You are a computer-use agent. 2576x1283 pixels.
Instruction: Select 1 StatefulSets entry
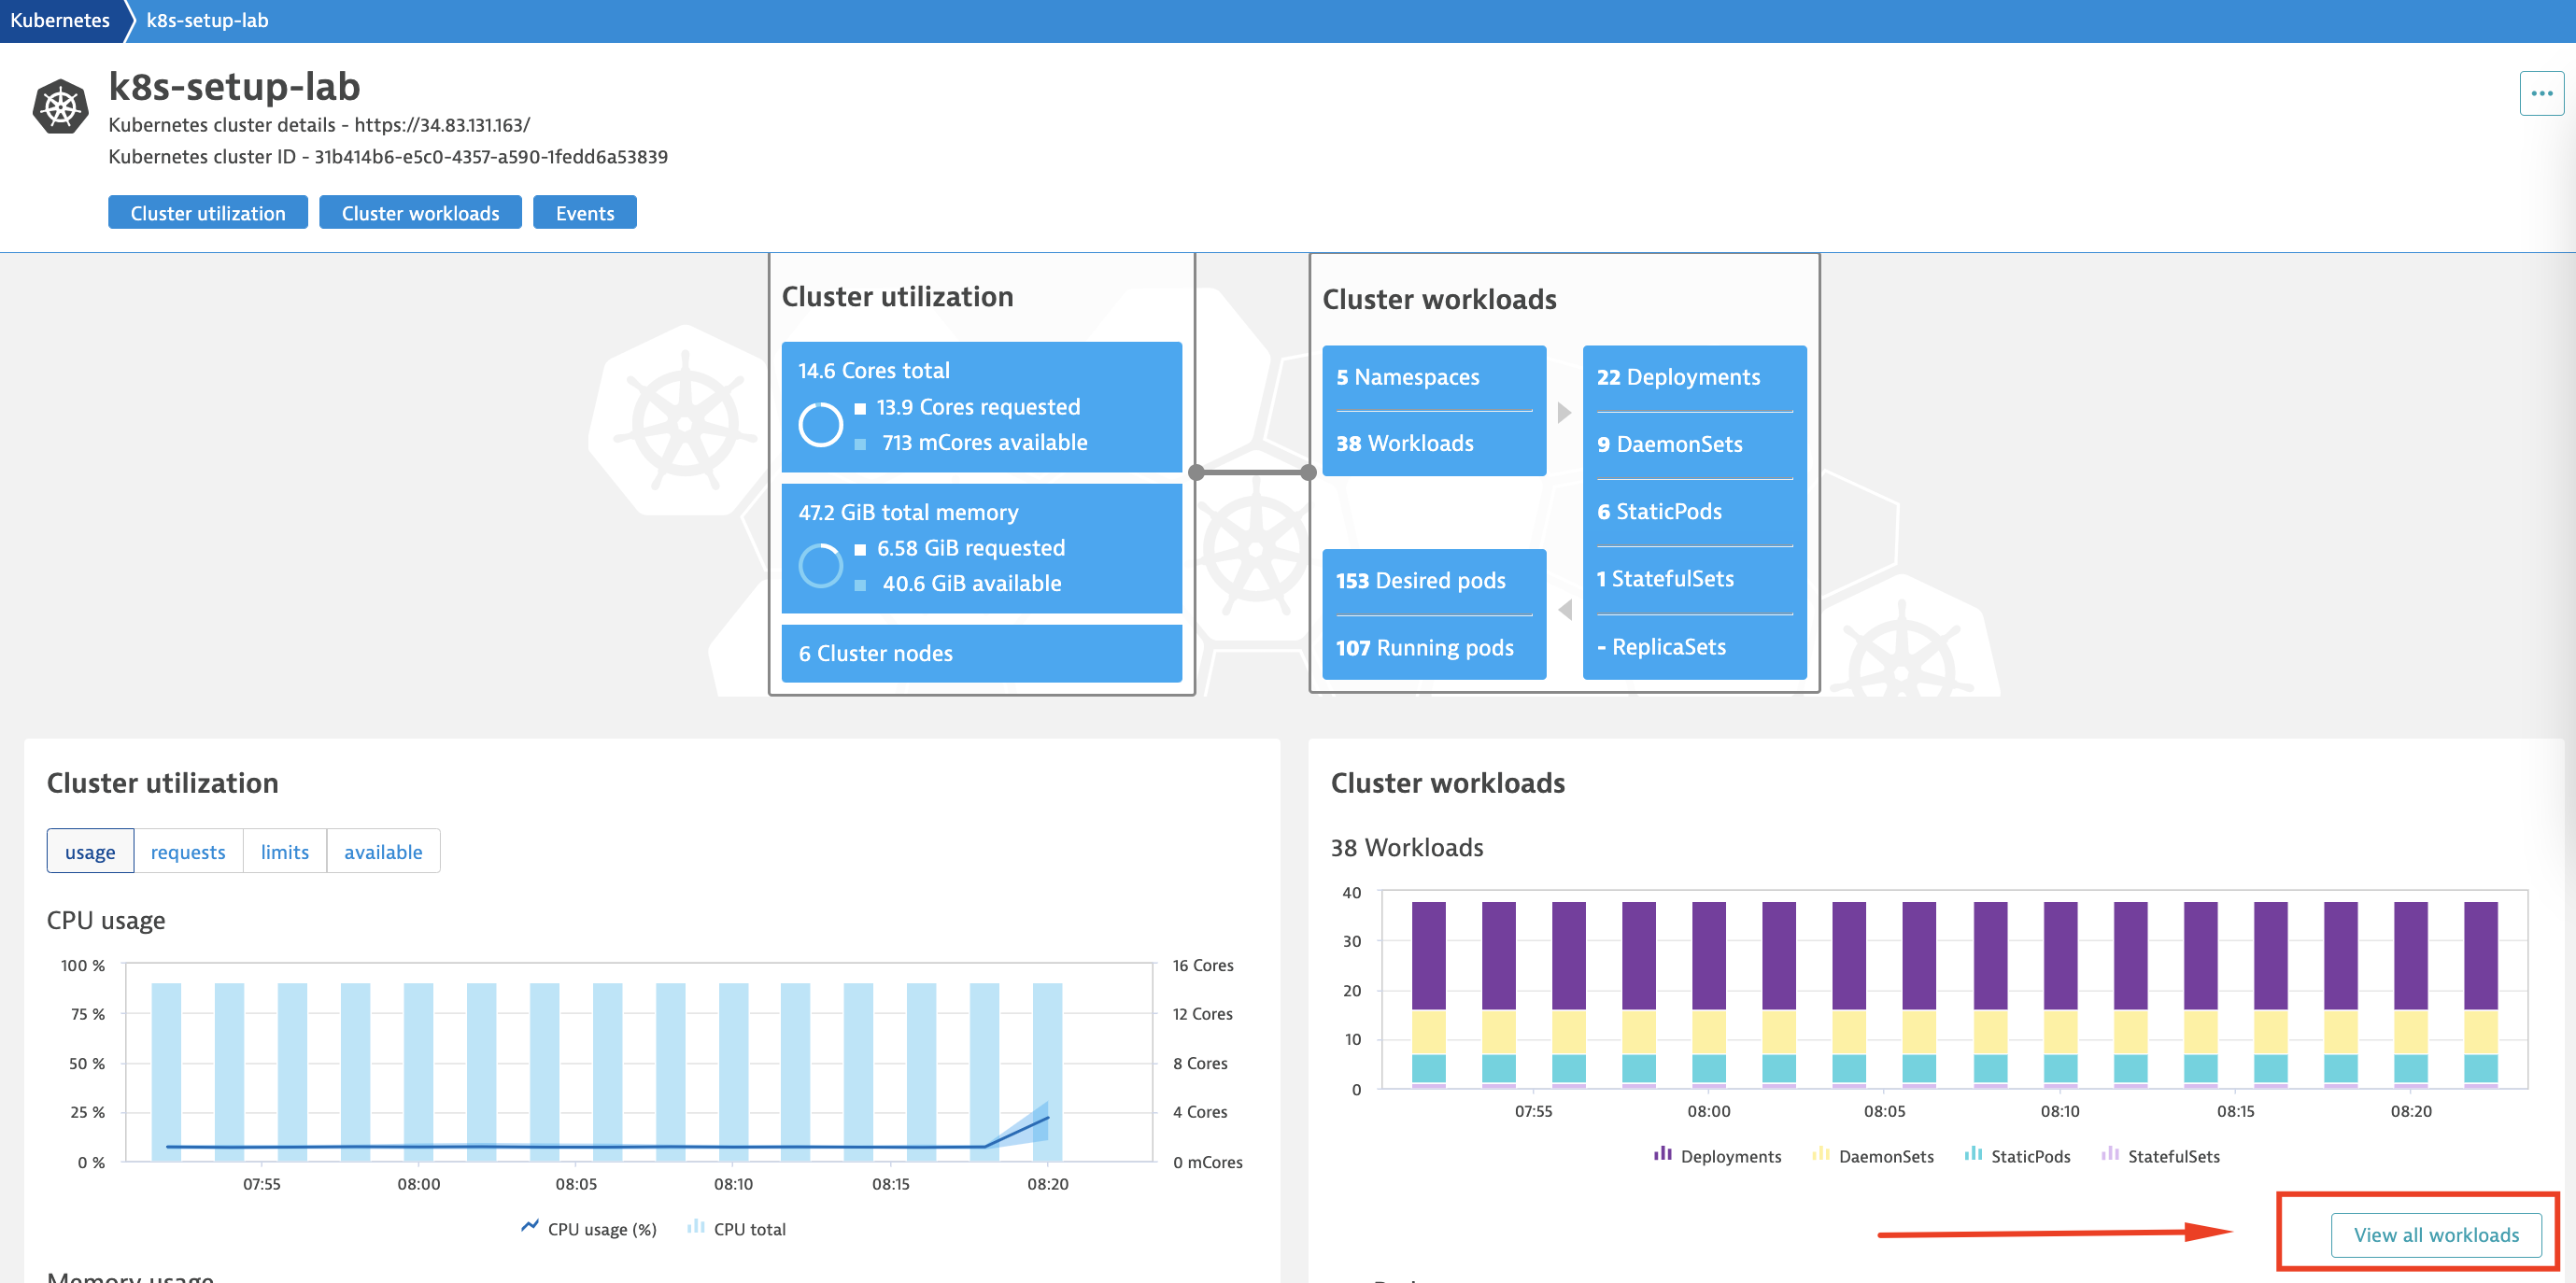click(x=1665, y=579)
